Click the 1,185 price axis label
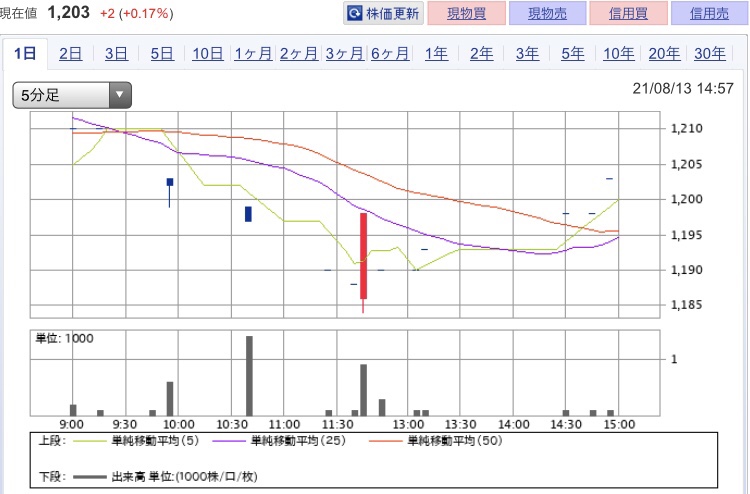The width and height of the screenshot is (750, 494). pos(687,305)
